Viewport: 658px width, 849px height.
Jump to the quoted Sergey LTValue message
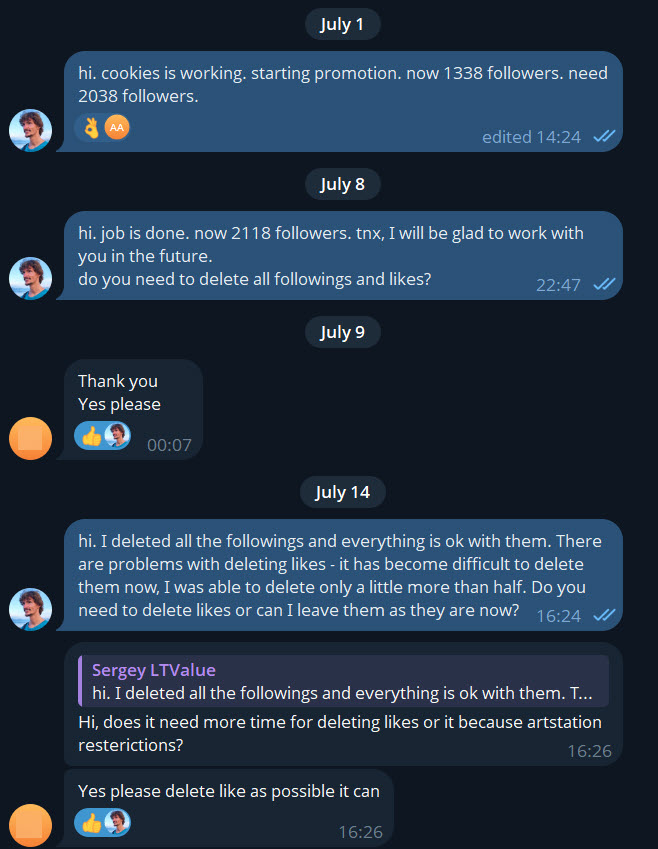click(x=343, y=681)
